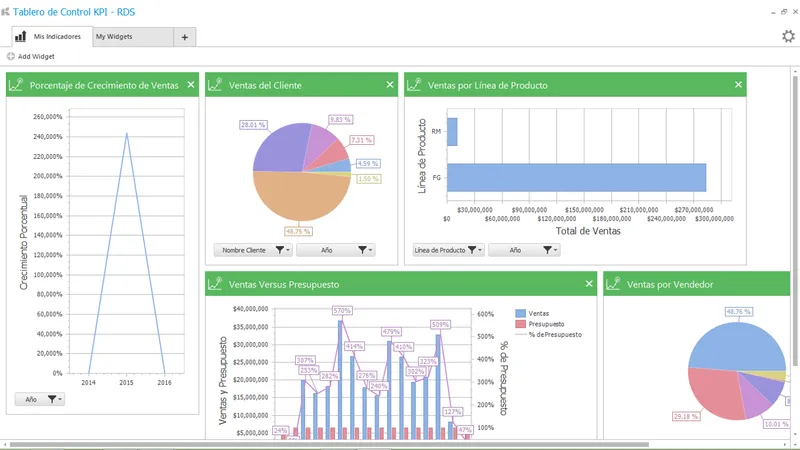Click the blue Ventas legend swatch
The image size is (800, 450).
pyautogui.click(x=520, y=314)
